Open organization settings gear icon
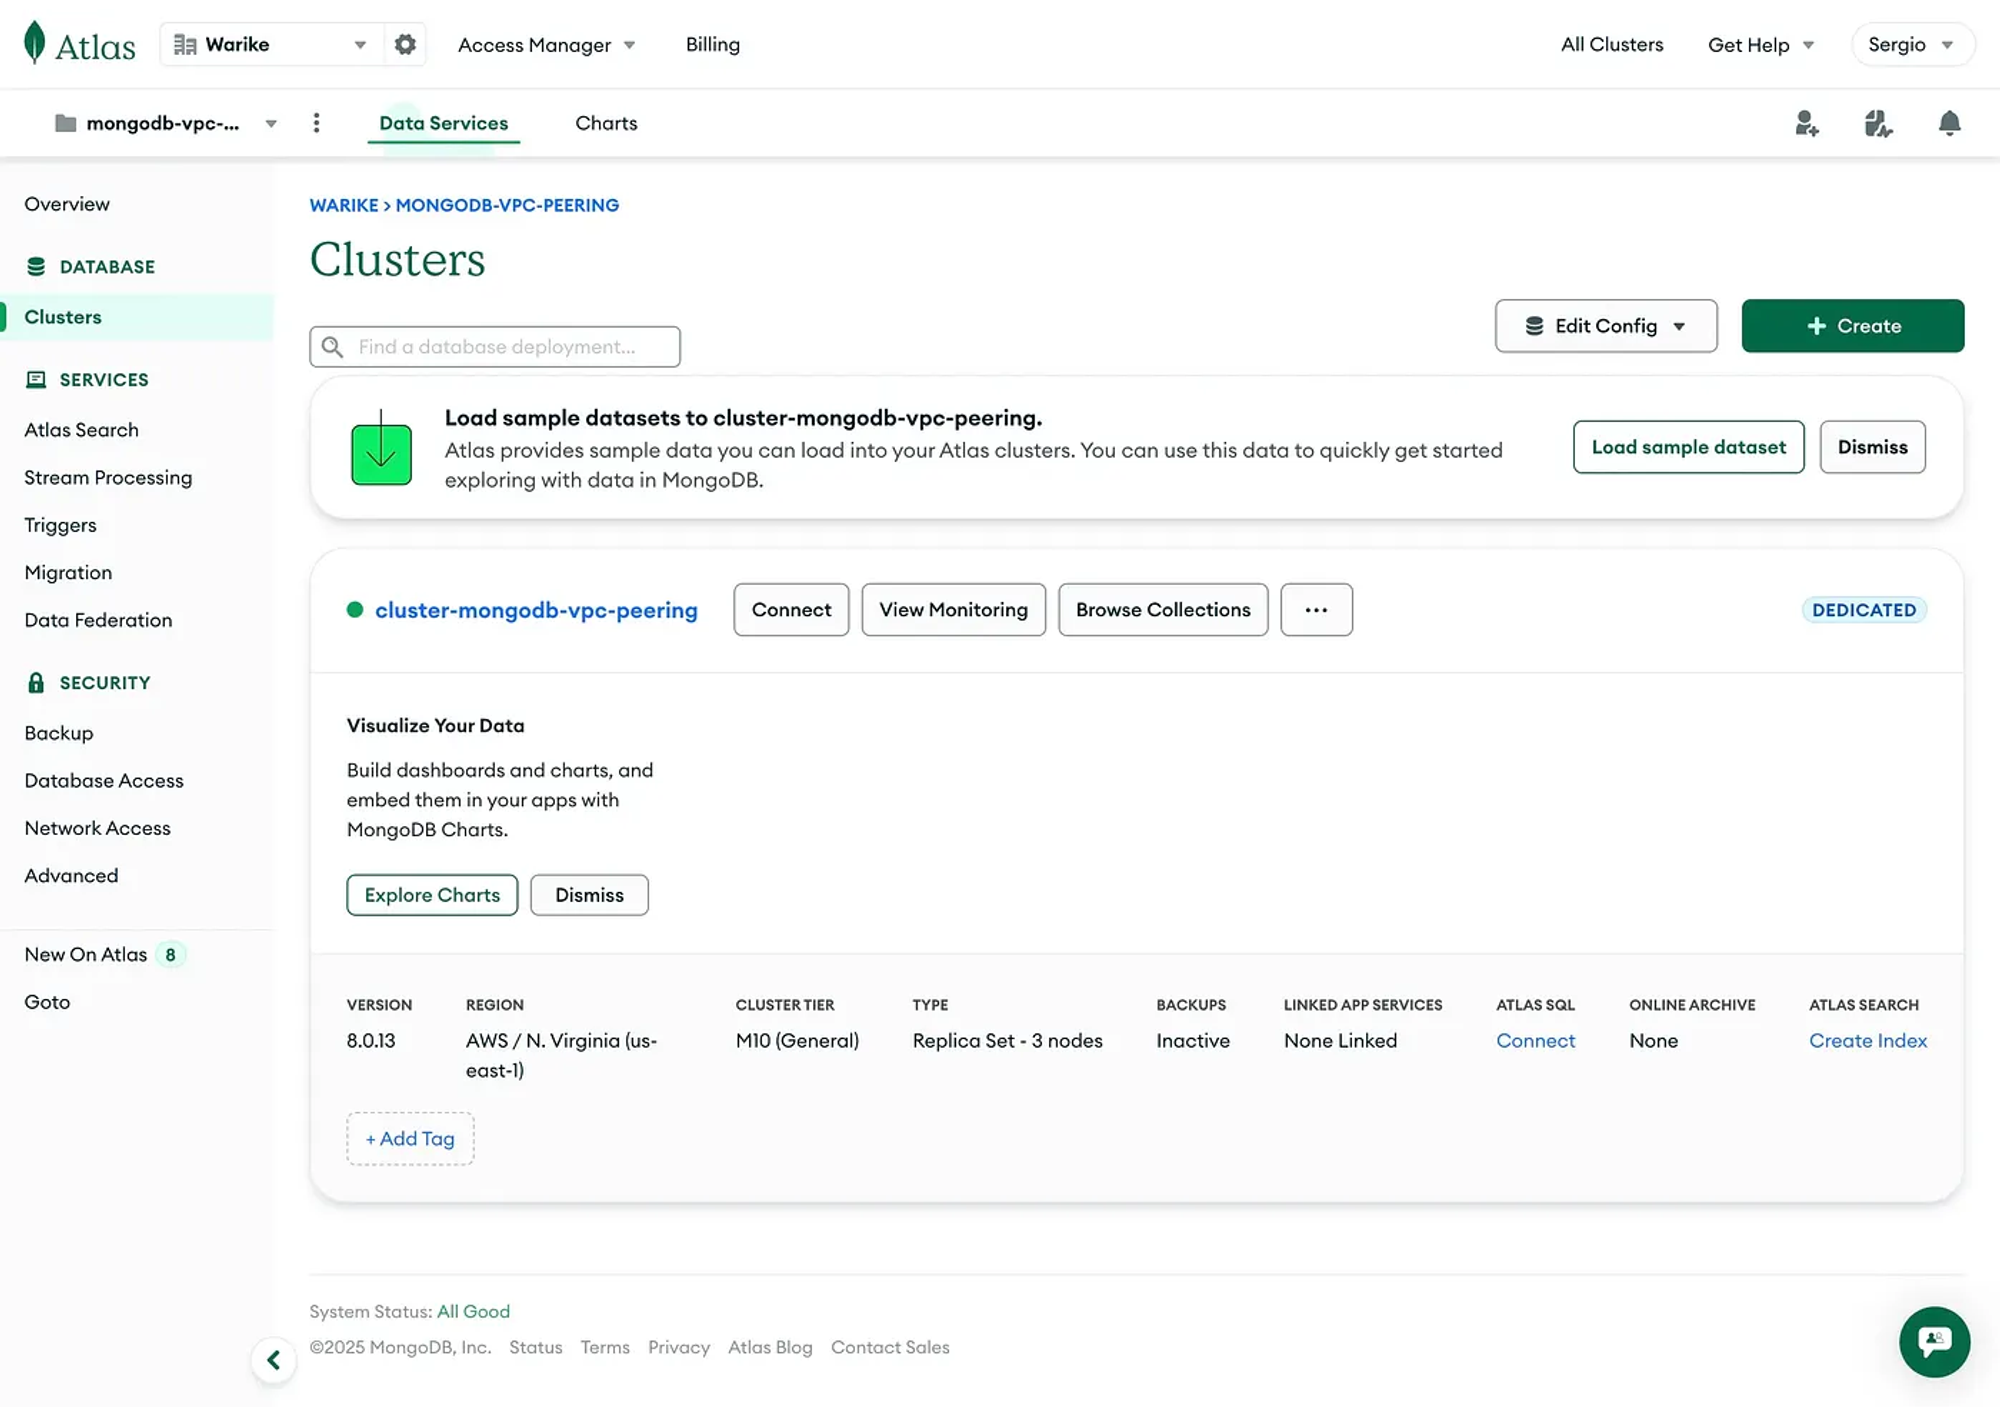 pyautogui.click(x=405, y=44)
